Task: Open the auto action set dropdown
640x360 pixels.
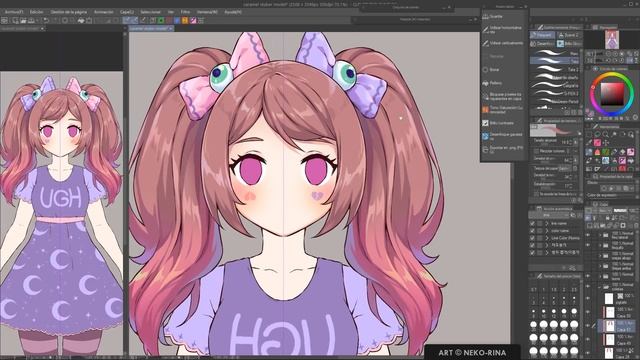Action: (549, 215)
